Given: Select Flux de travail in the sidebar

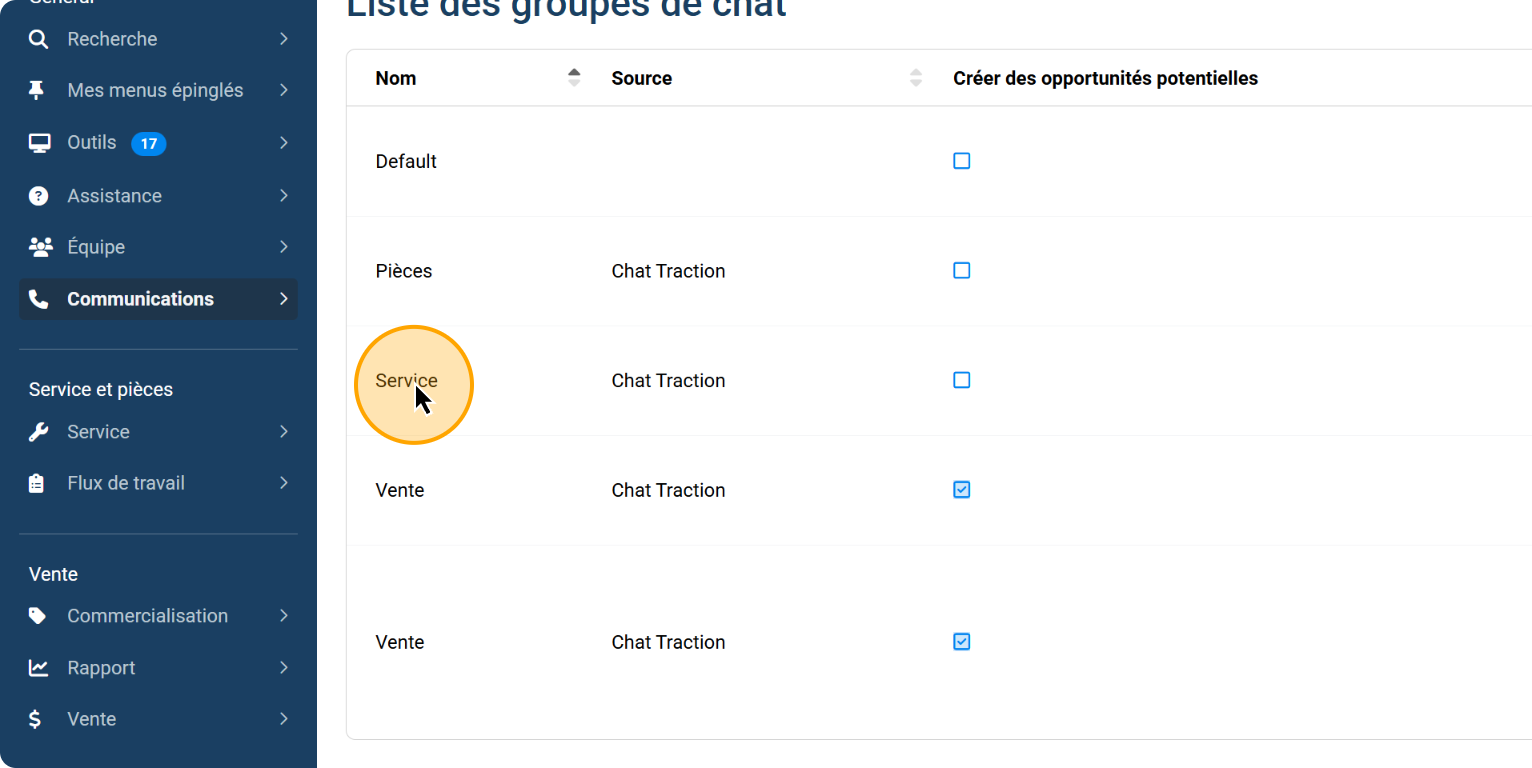Looking at the screenshot, I should point(126,483).
